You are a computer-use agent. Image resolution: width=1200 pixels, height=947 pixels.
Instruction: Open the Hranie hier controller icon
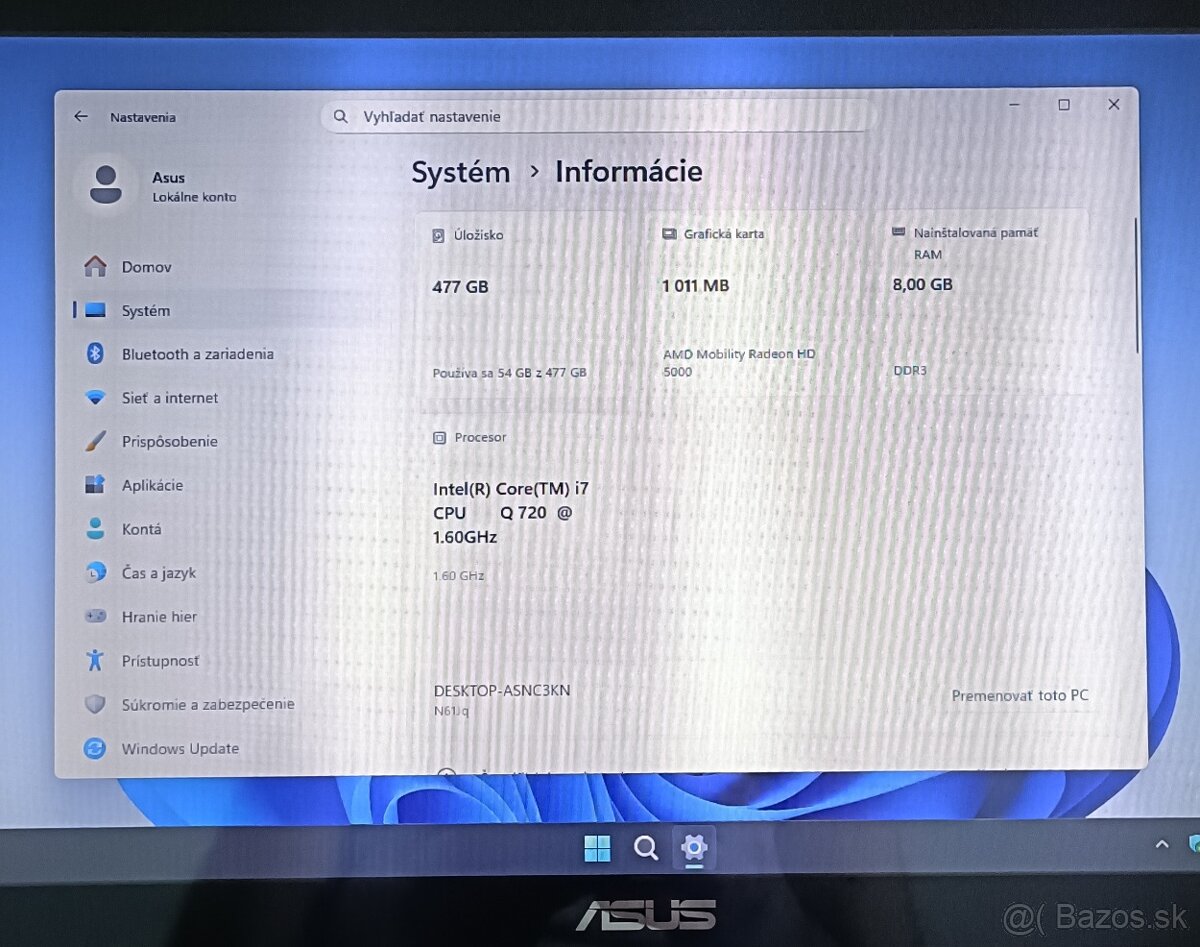95,617
